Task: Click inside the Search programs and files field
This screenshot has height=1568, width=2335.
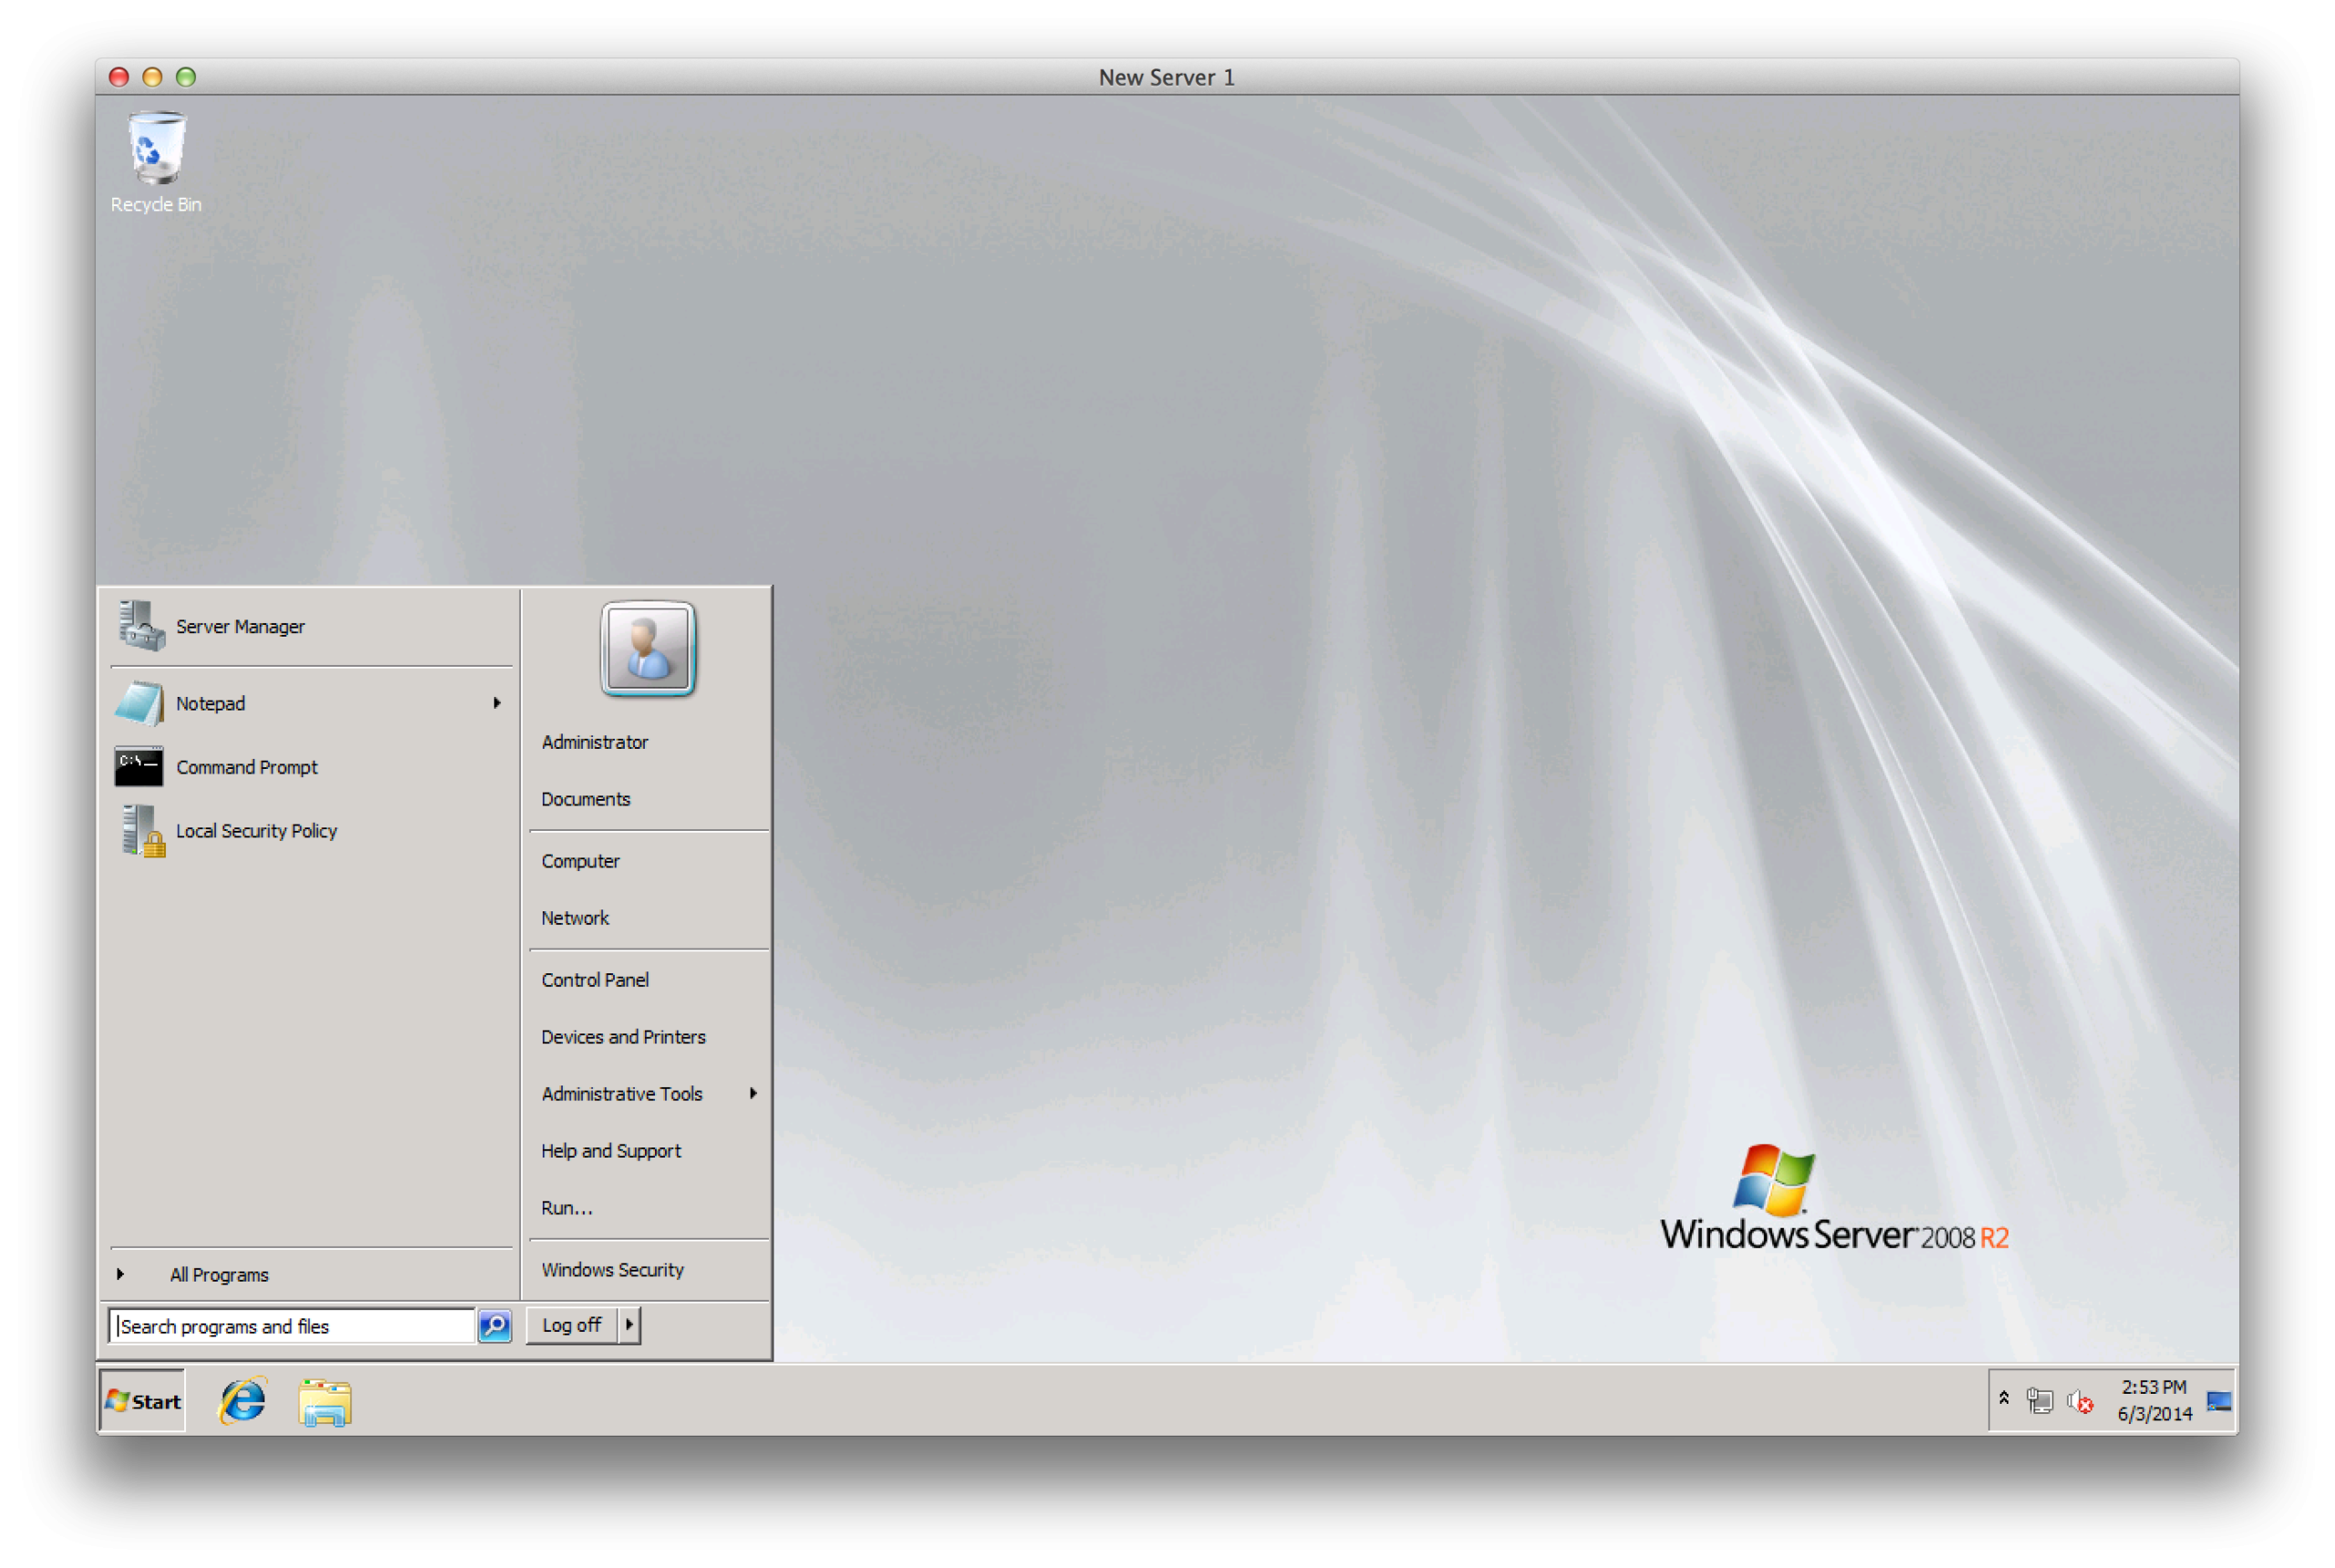Action: [x=290, y=1325]
